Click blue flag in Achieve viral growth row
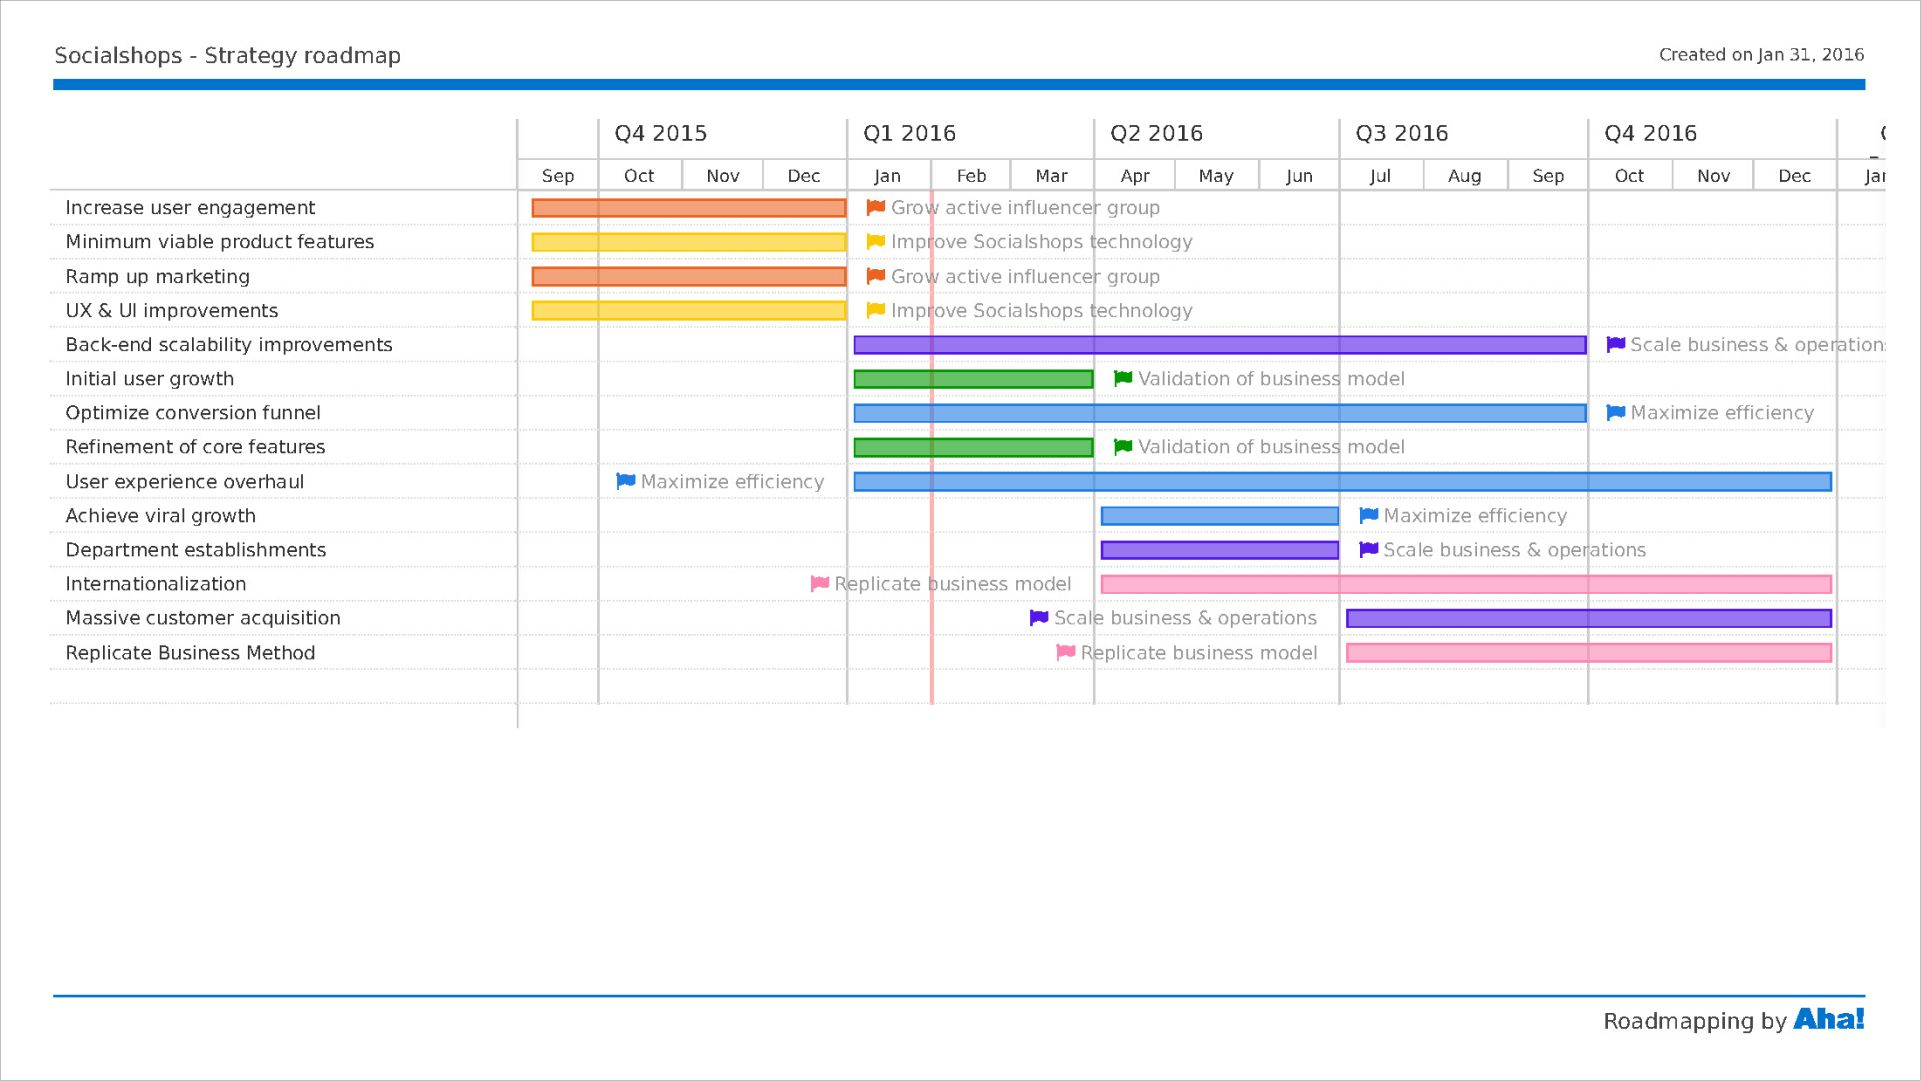Screen dimensions: 1921x1081 click(x=1369, y=516)
